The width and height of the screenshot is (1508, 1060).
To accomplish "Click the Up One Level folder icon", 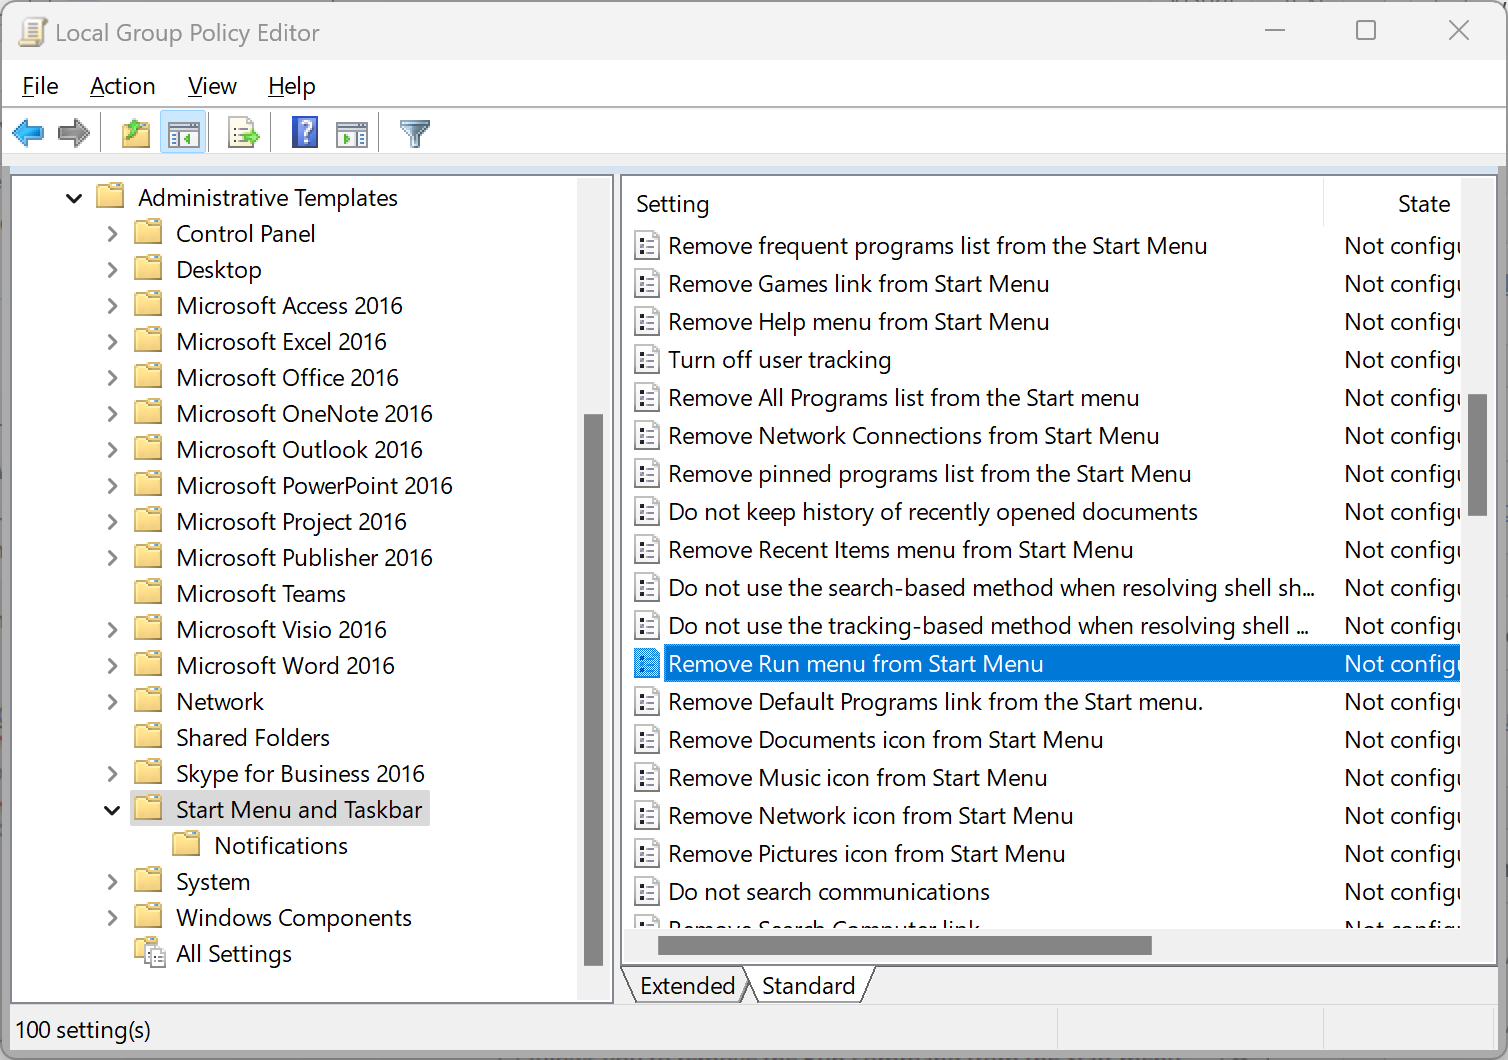I will [x=135, y=133].
